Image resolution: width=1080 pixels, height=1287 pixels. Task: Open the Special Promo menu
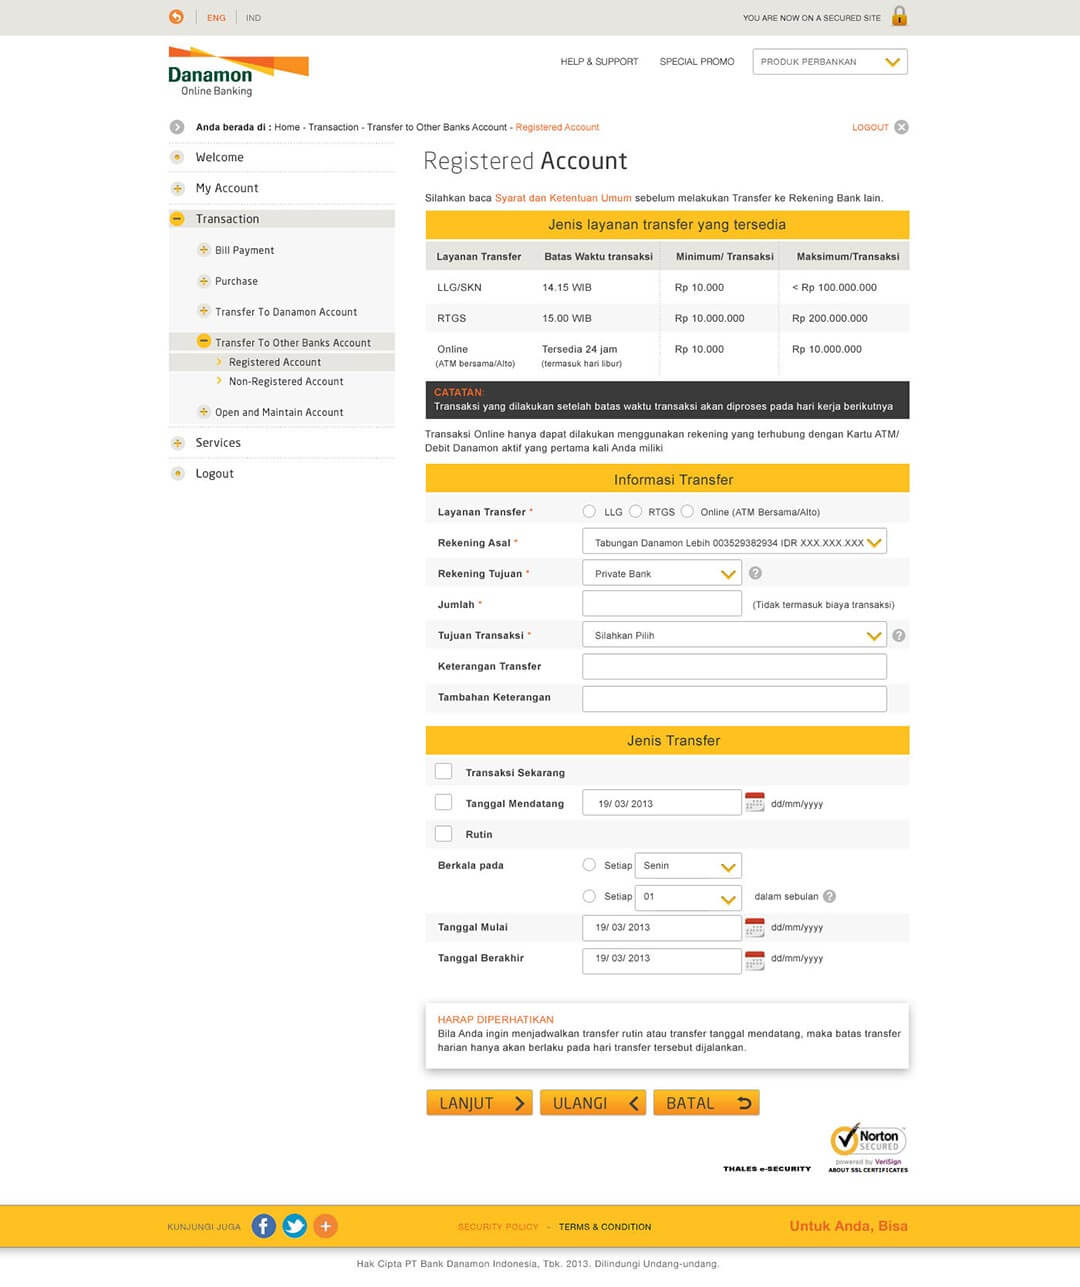(696, 61)
